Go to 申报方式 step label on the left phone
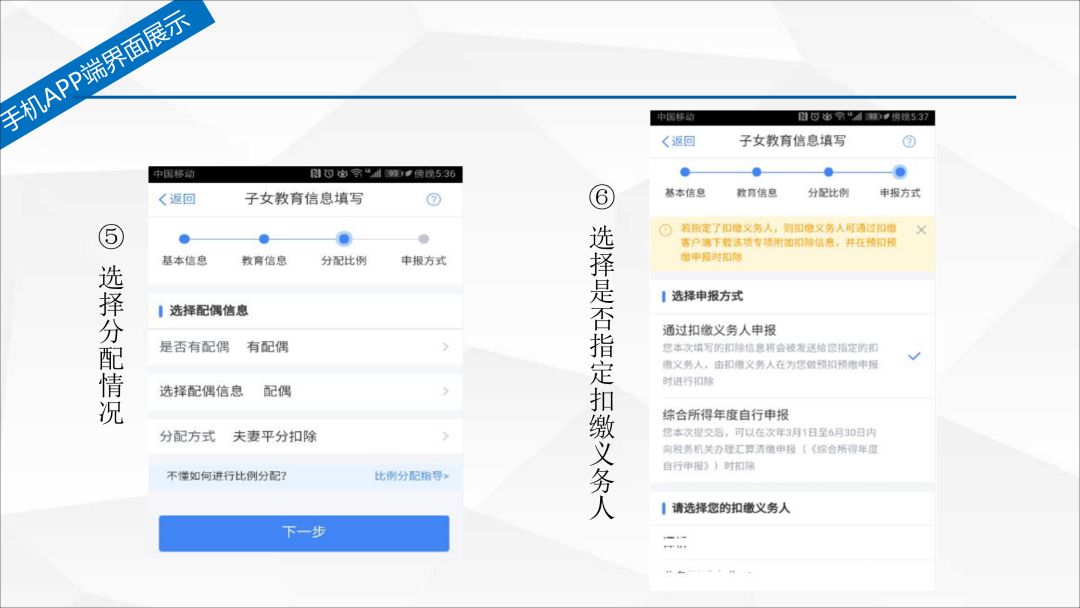This screenshot has height=608, width=1080. click(423, 261)
